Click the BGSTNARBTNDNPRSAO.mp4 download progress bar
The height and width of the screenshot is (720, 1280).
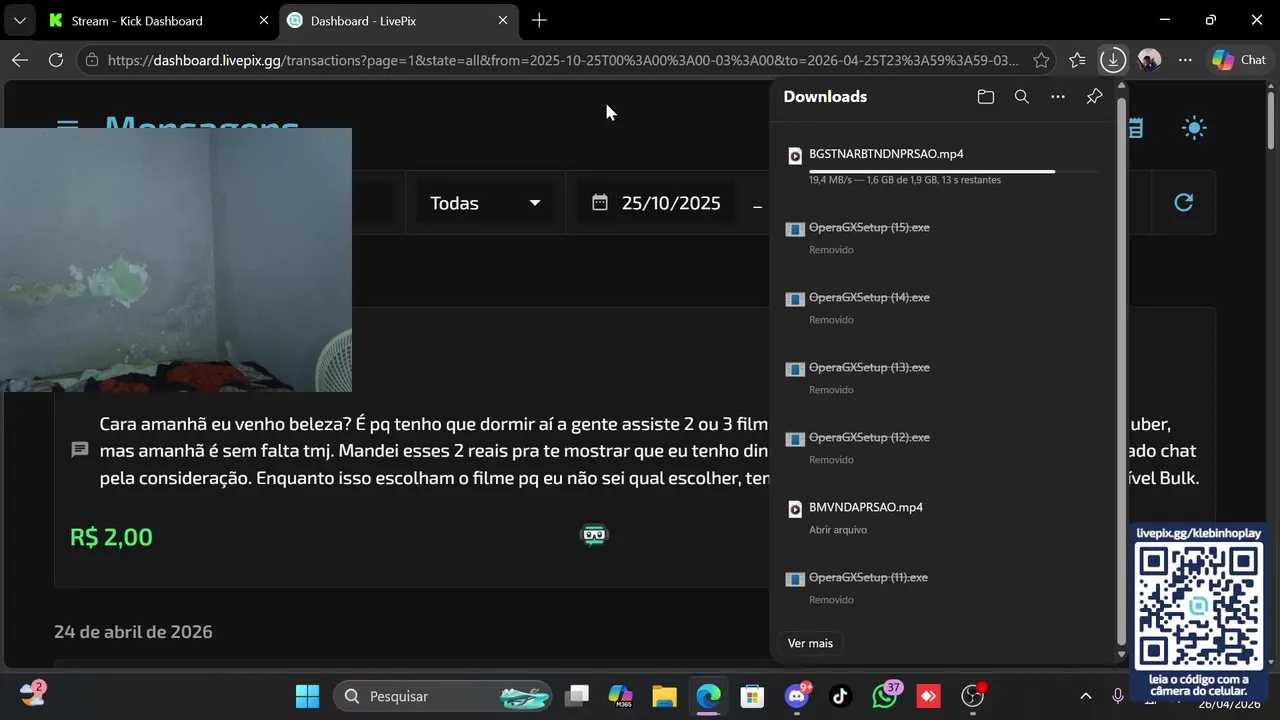click(x=952, y=171)
